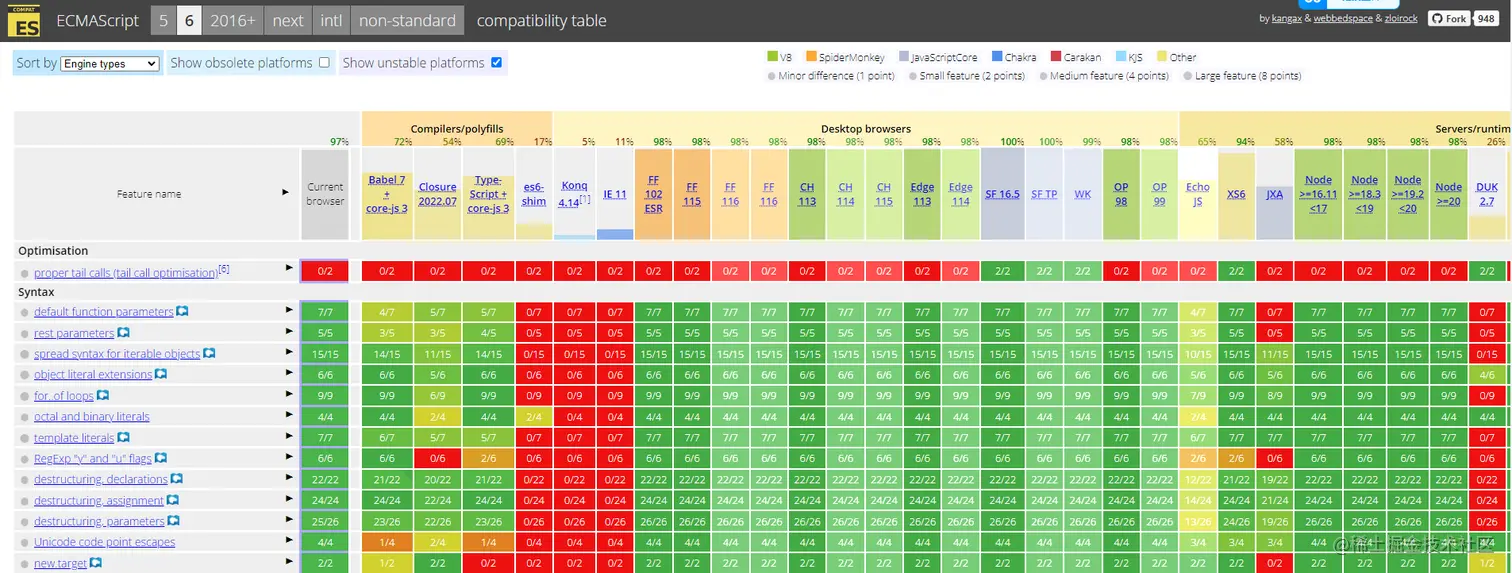Image resolution: width=1512 pixels, height=573 pixels.
Task: Open blue reference icon beside destructuring, declarations
Action: click(176, 480)
